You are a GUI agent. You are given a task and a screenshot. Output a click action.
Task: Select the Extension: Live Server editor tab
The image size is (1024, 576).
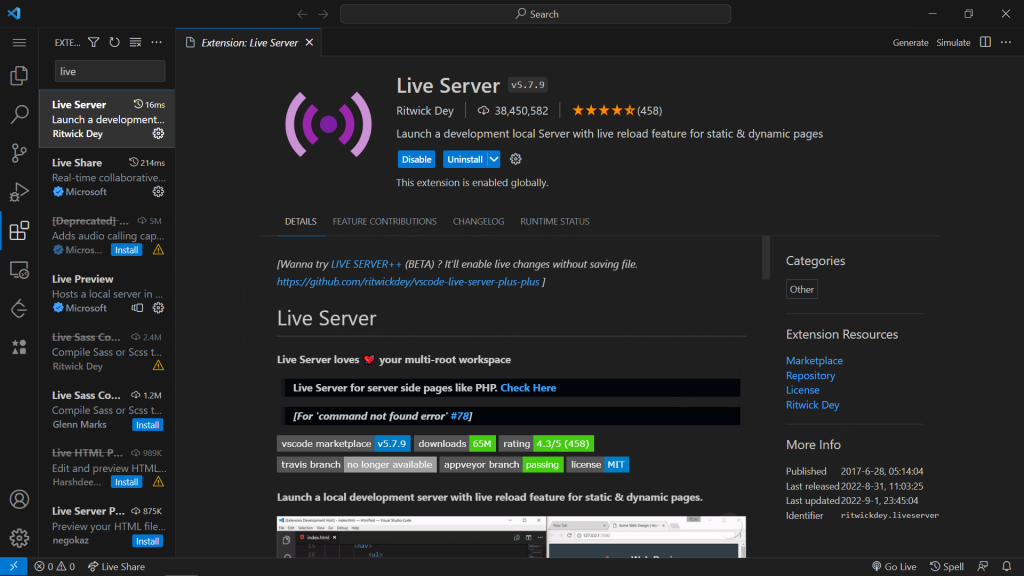[x=249, y=42]
